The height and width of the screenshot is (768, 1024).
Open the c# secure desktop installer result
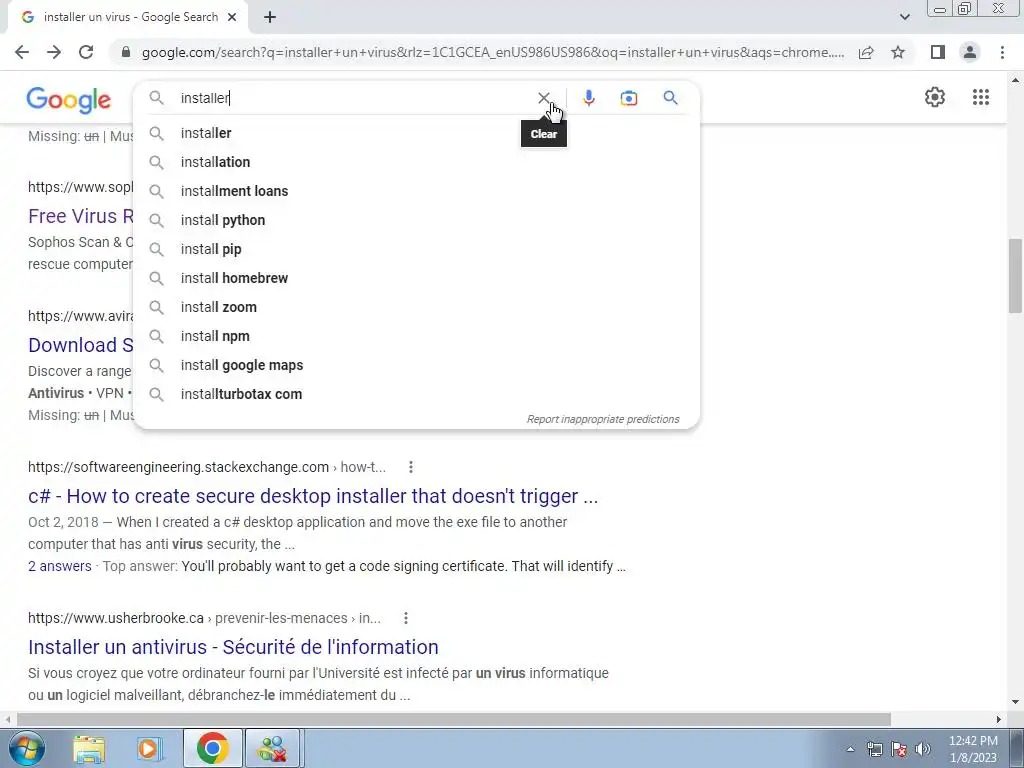pos(313,496)
